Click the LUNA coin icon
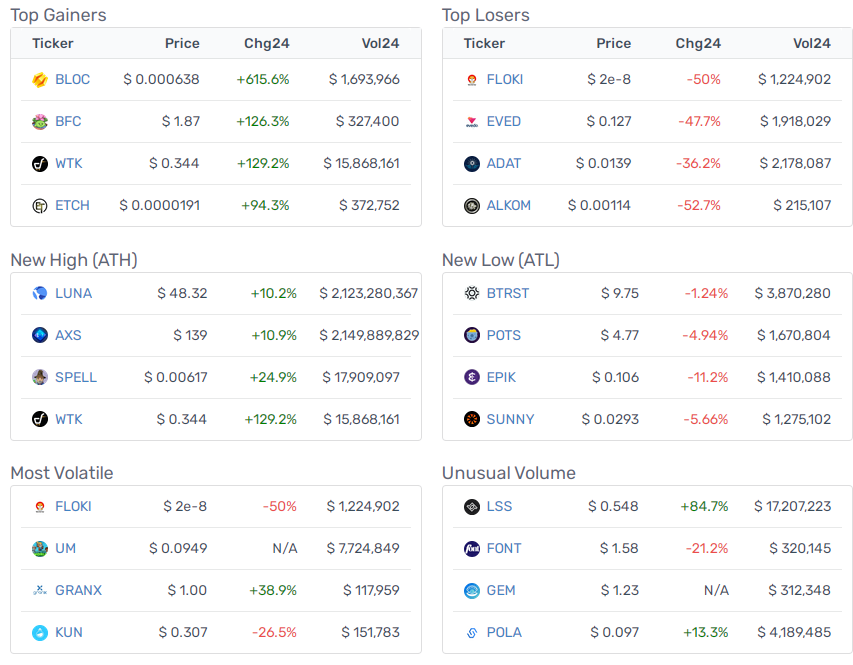The image size is (853, 665). (40, 293)
